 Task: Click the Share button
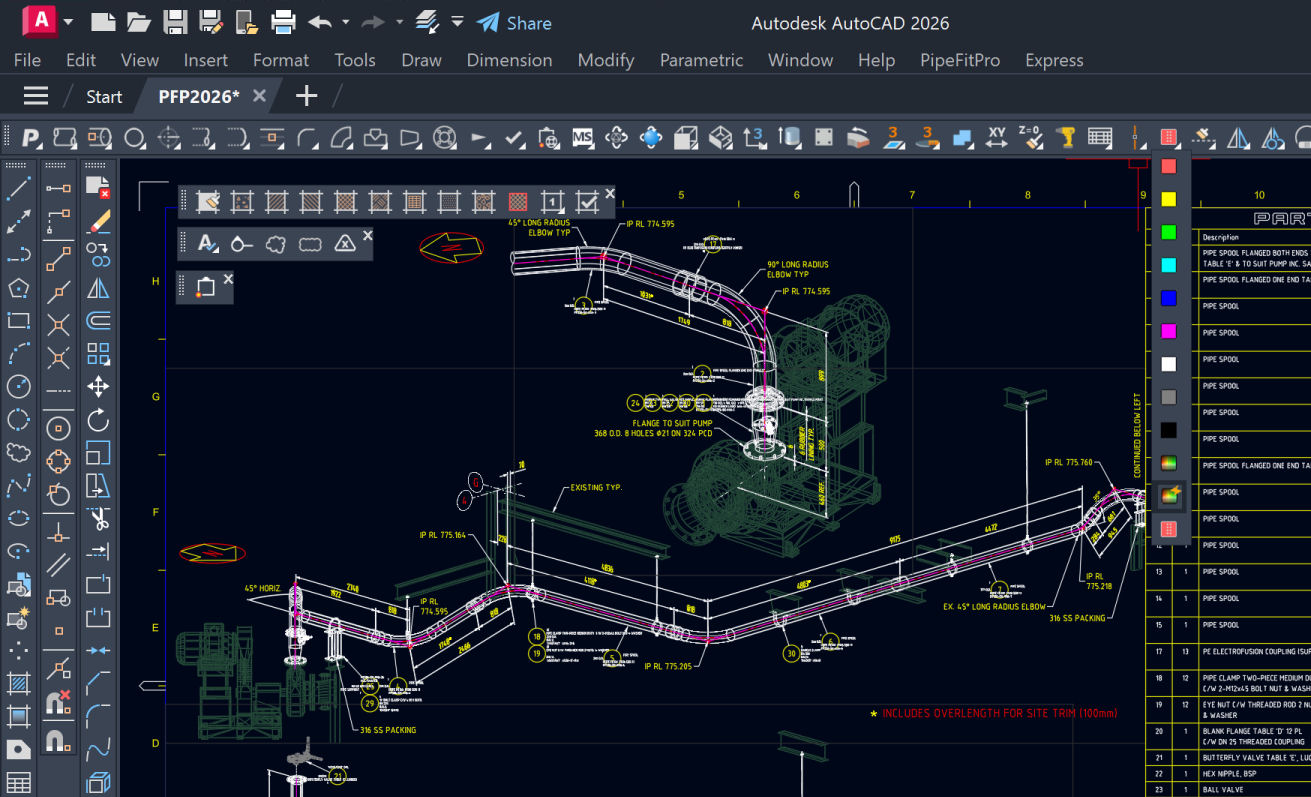pyautogui.click(x=514, y=22)
